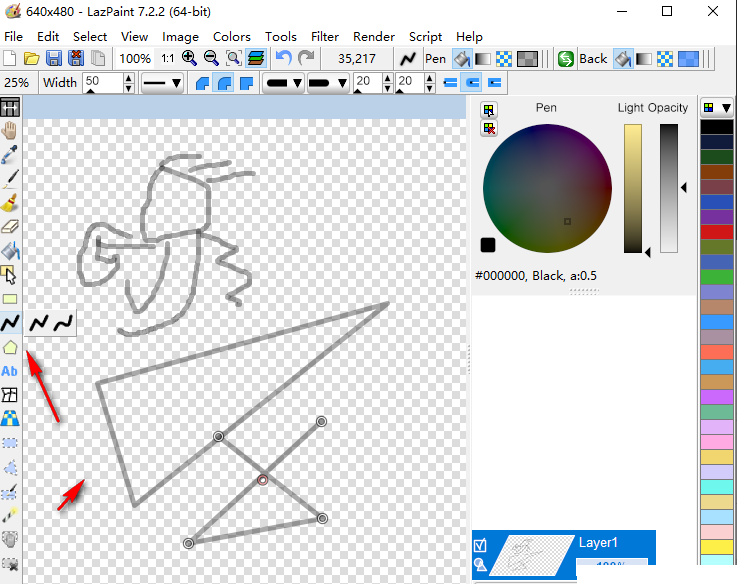Toggle pen solid color fill option
Image resolution: width=738 pixels, height=584 pixels.
click(x=462, y=59)
